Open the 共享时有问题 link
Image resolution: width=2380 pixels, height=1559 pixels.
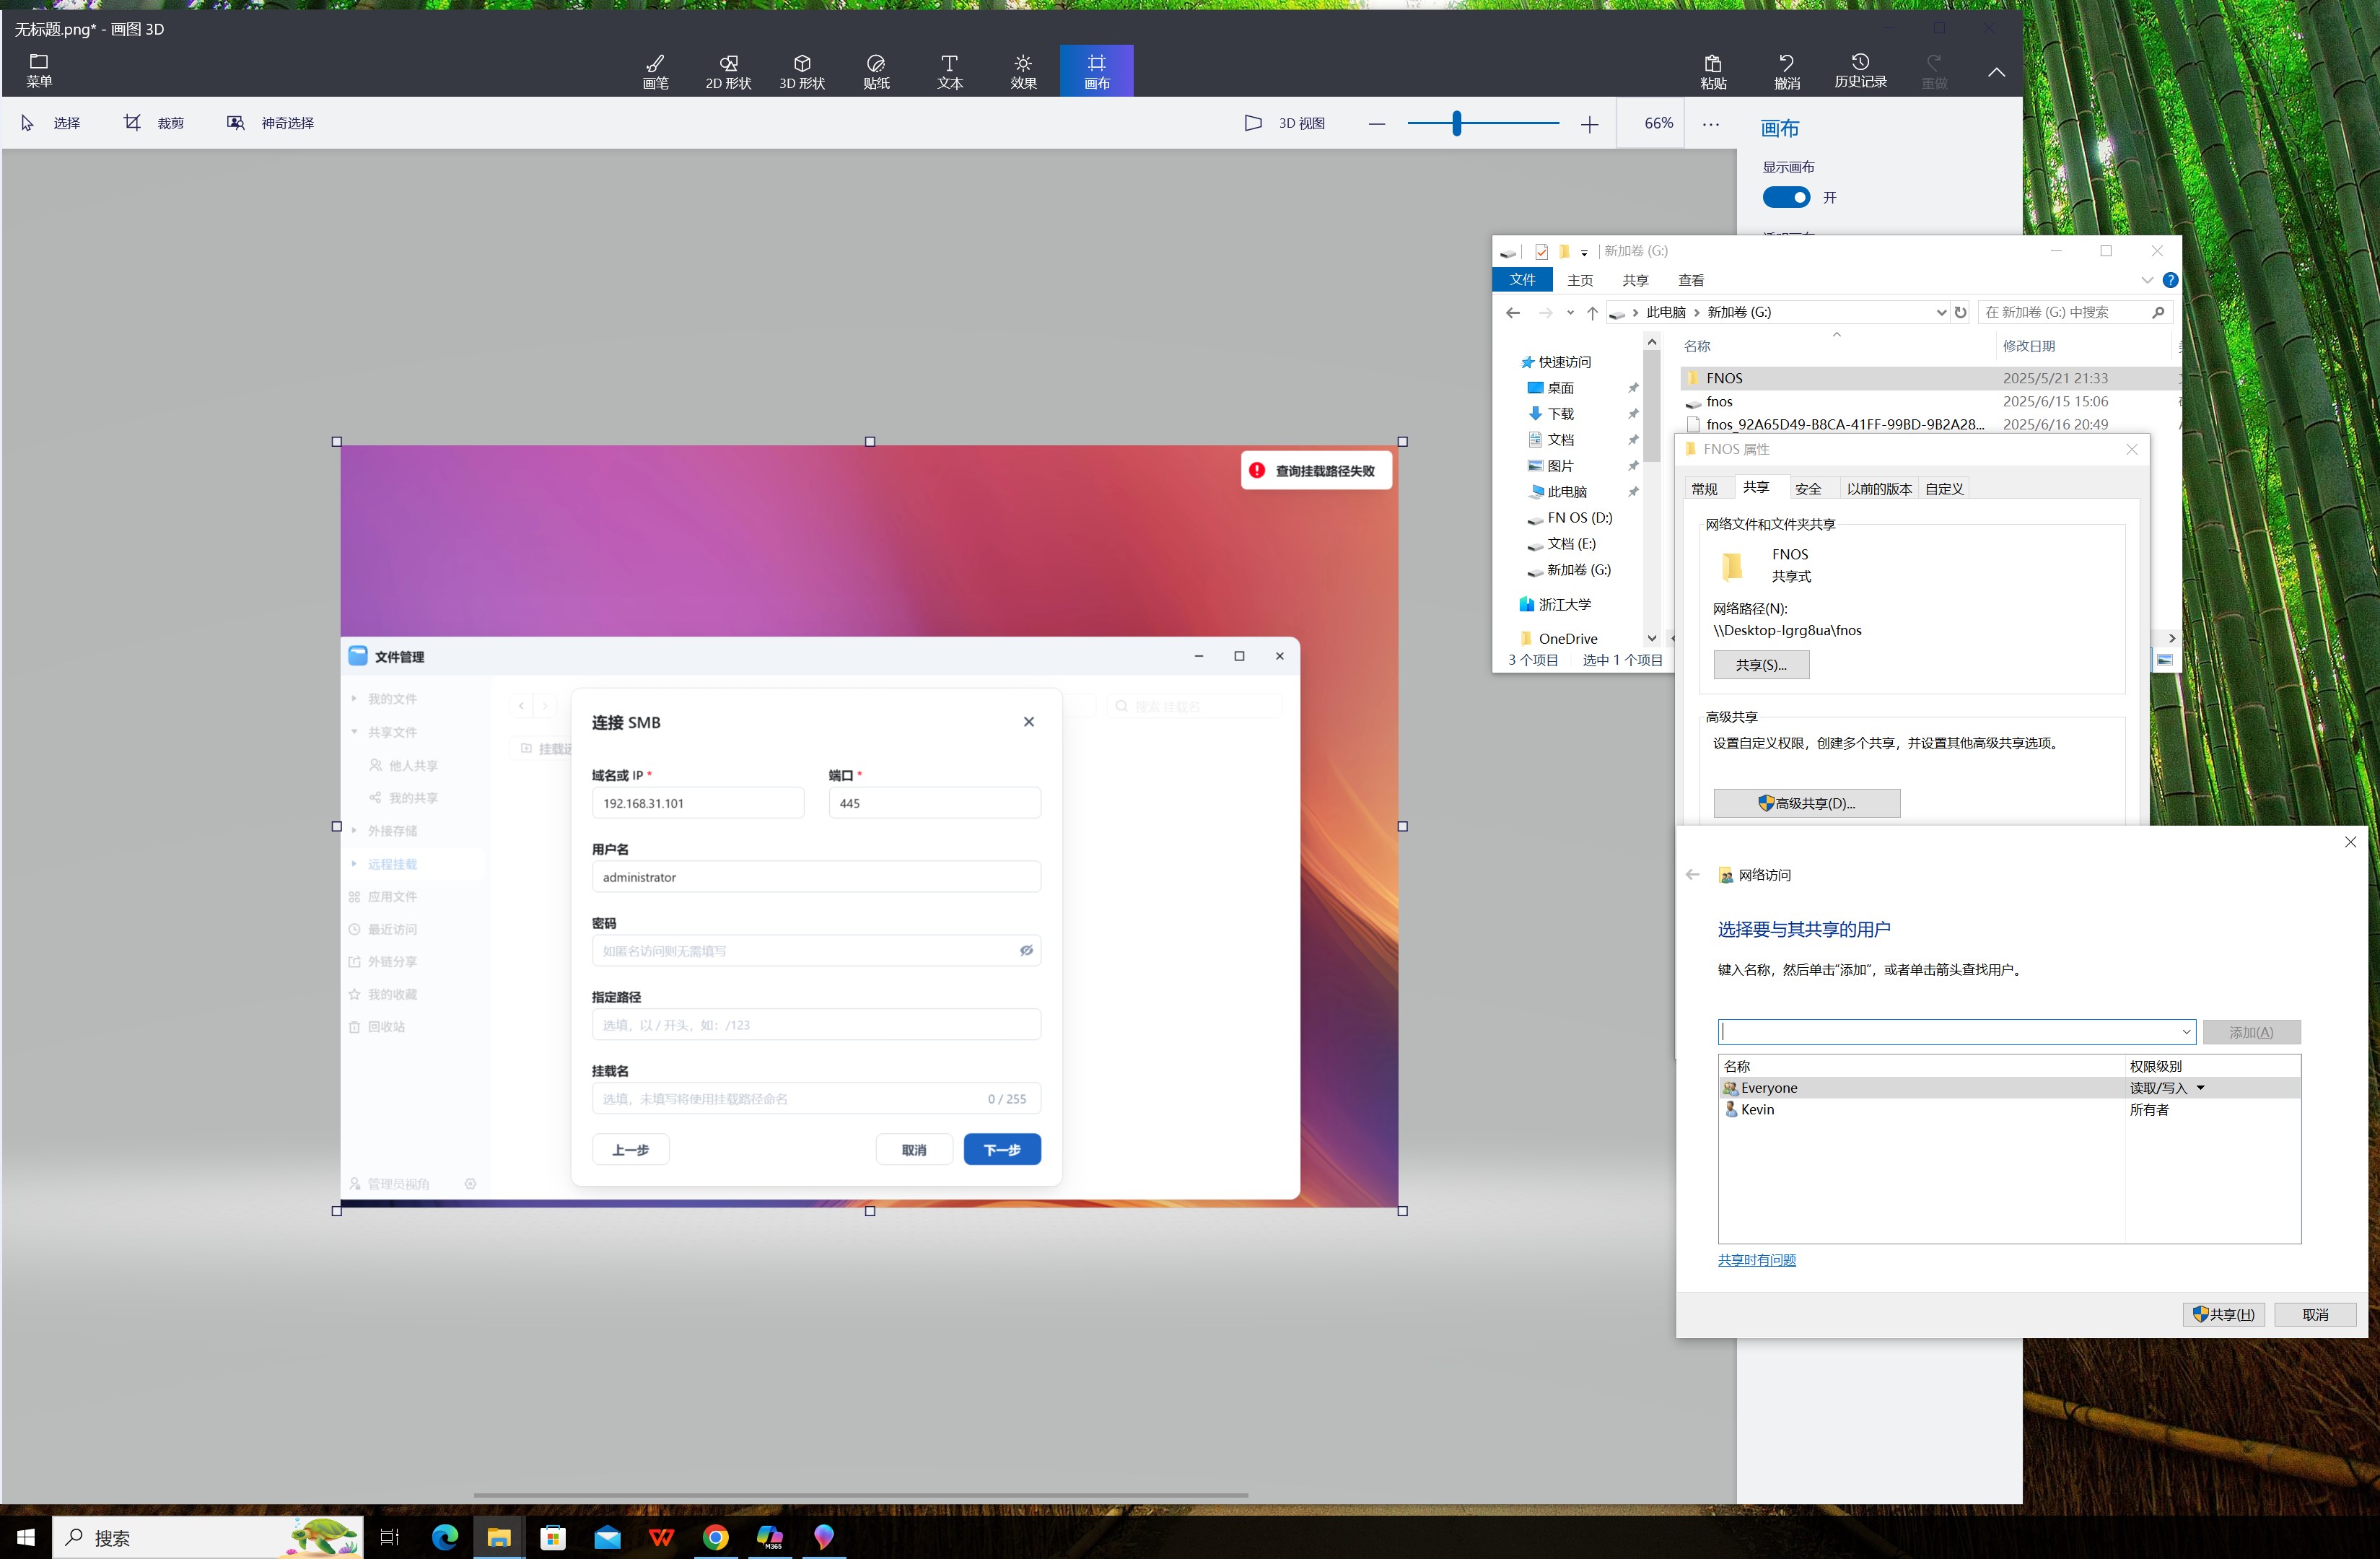point(1756,1260)
